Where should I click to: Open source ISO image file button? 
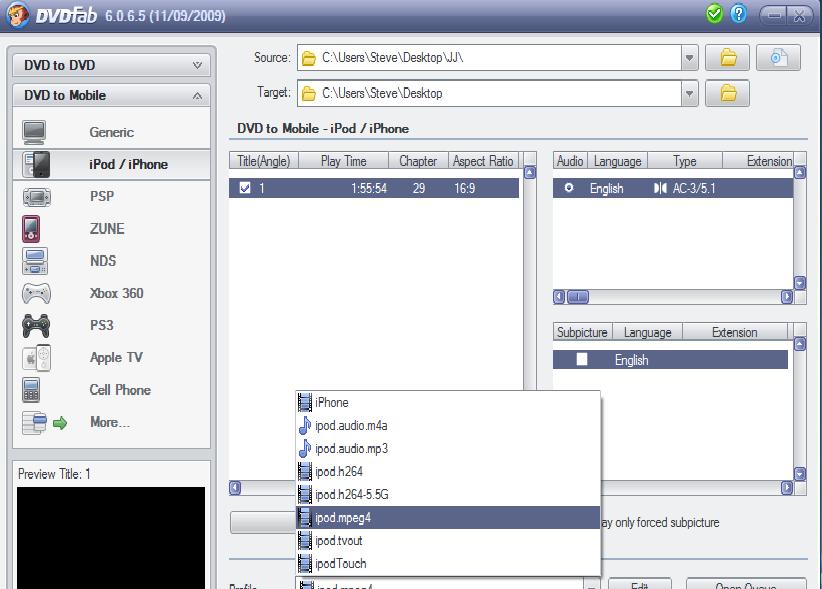pos(778,57)
